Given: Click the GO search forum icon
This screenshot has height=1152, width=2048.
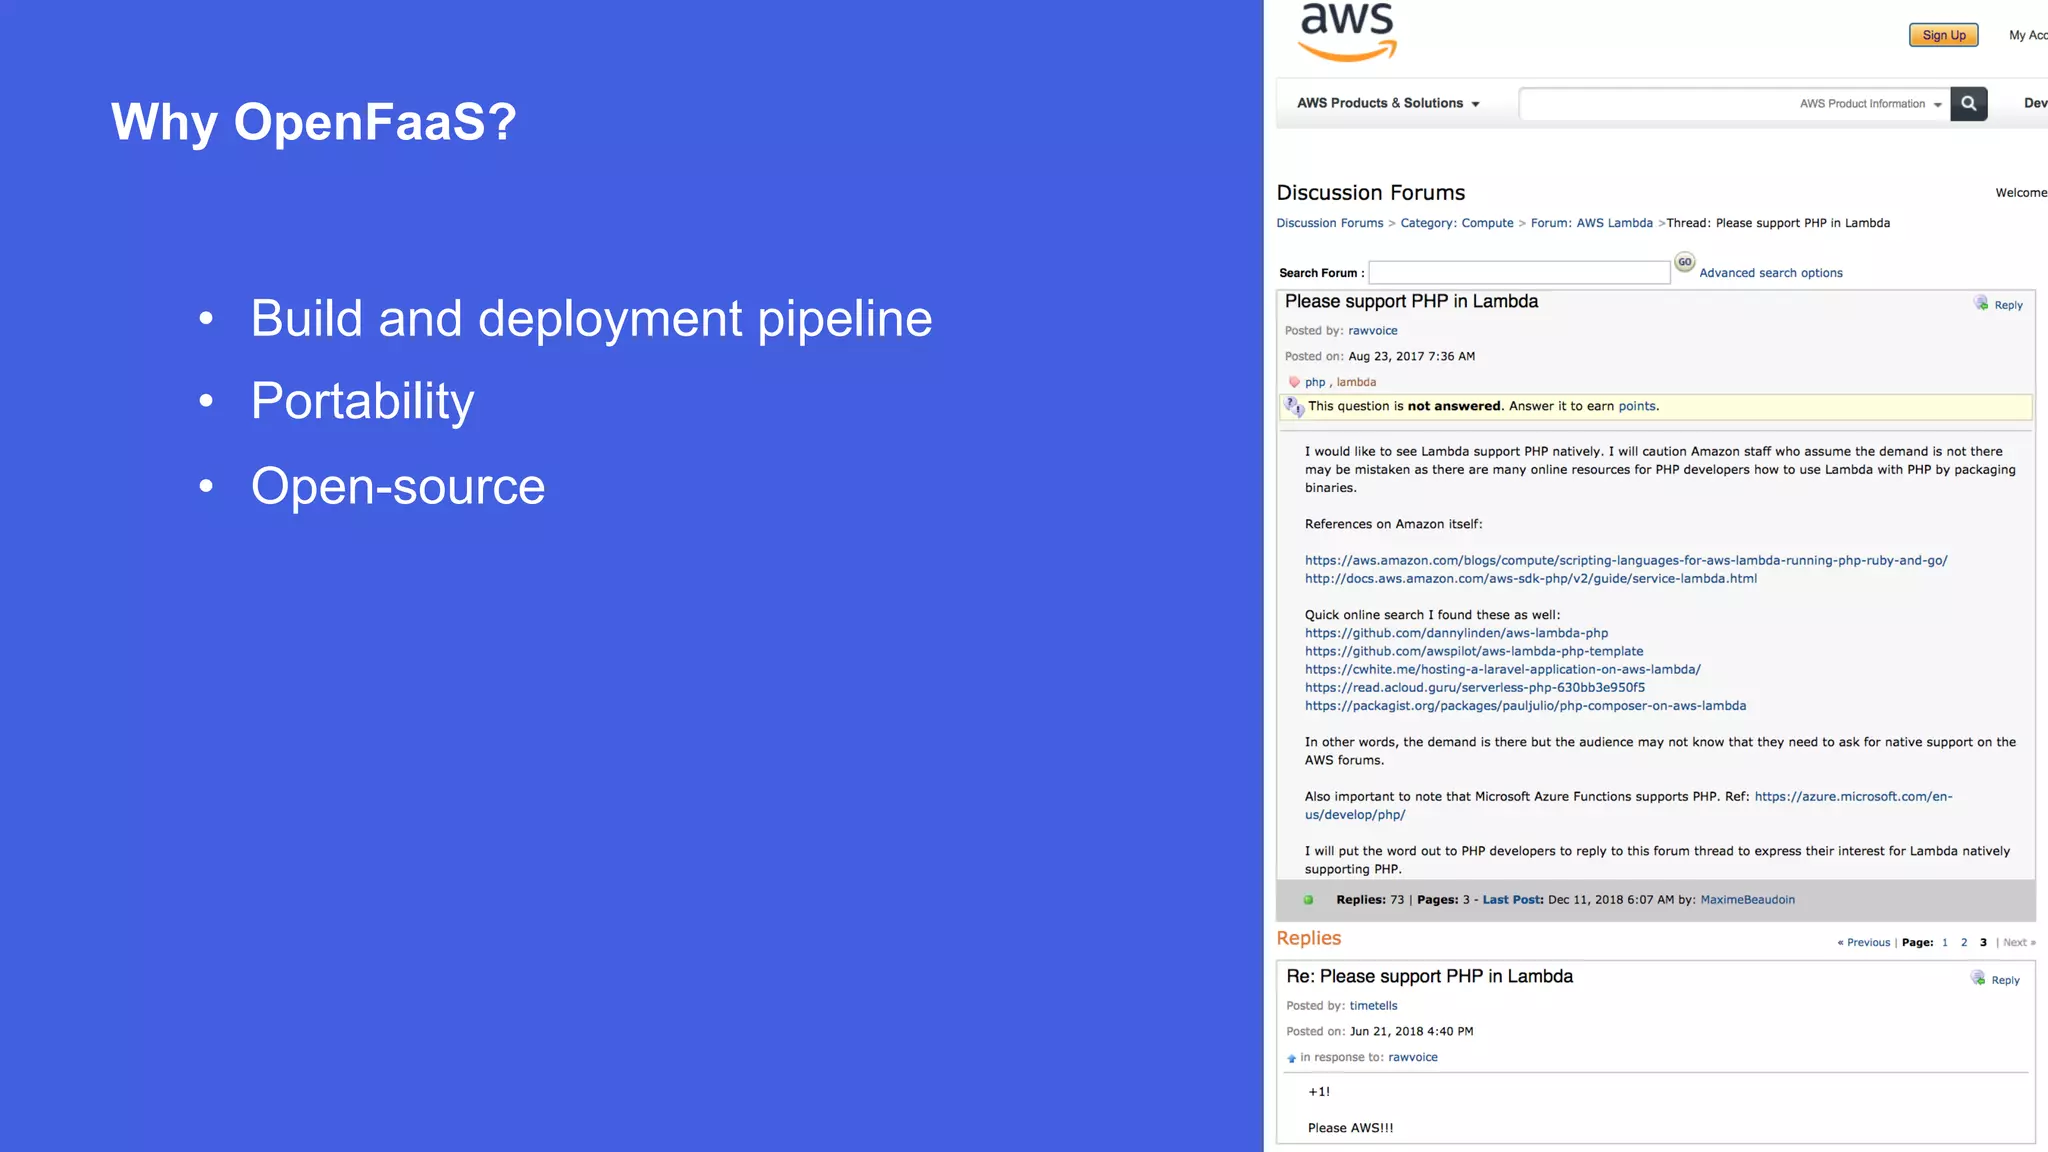Looking at the screenshot, I should [1685, 262].
